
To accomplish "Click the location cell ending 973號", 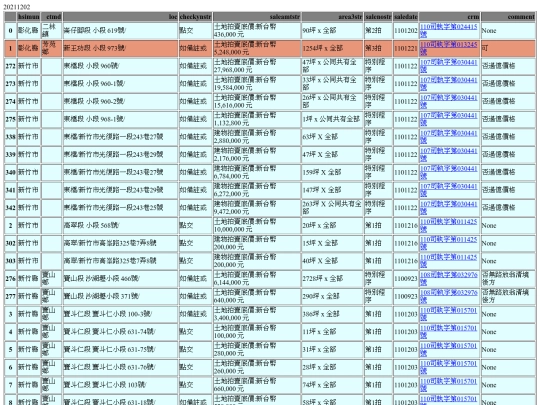I will click(x=121, y=48).
